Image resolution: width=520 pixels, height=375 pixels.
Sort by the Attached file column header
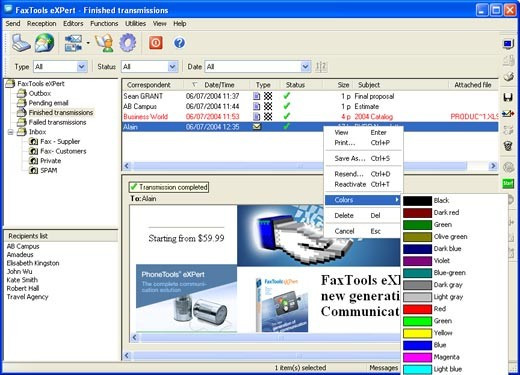[473, 85]
